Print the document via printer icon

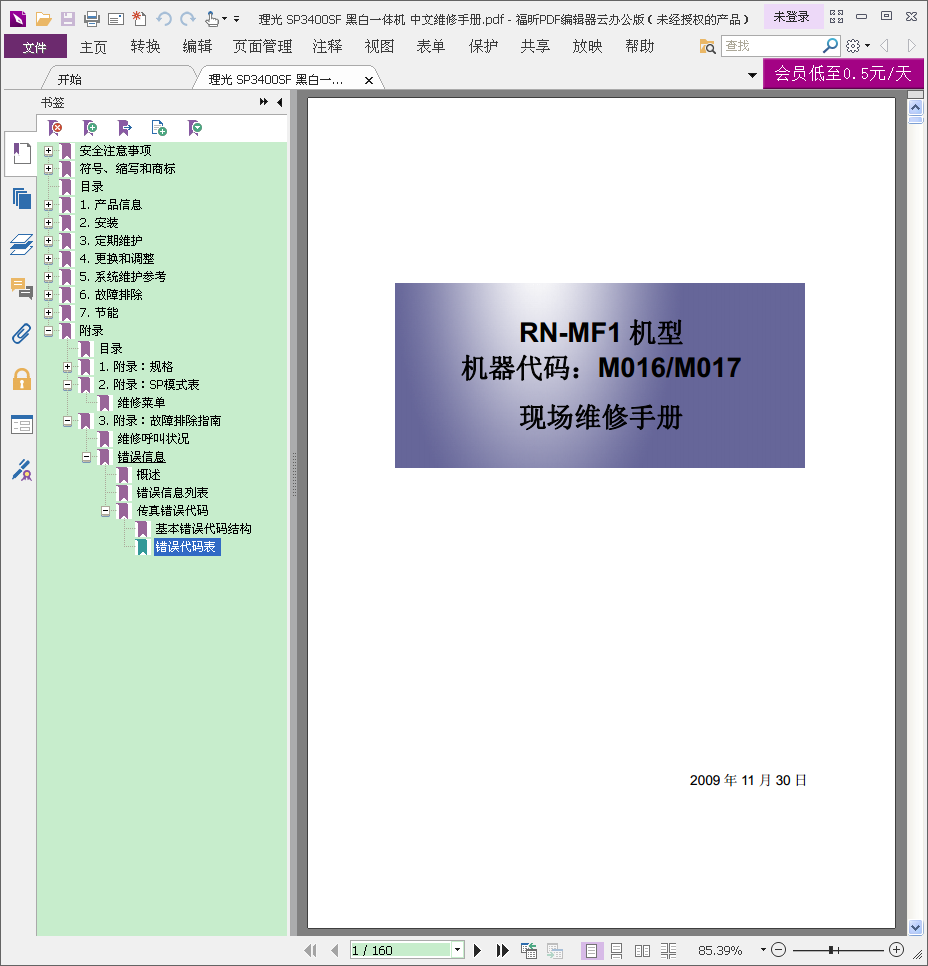(x=92, y=19)
